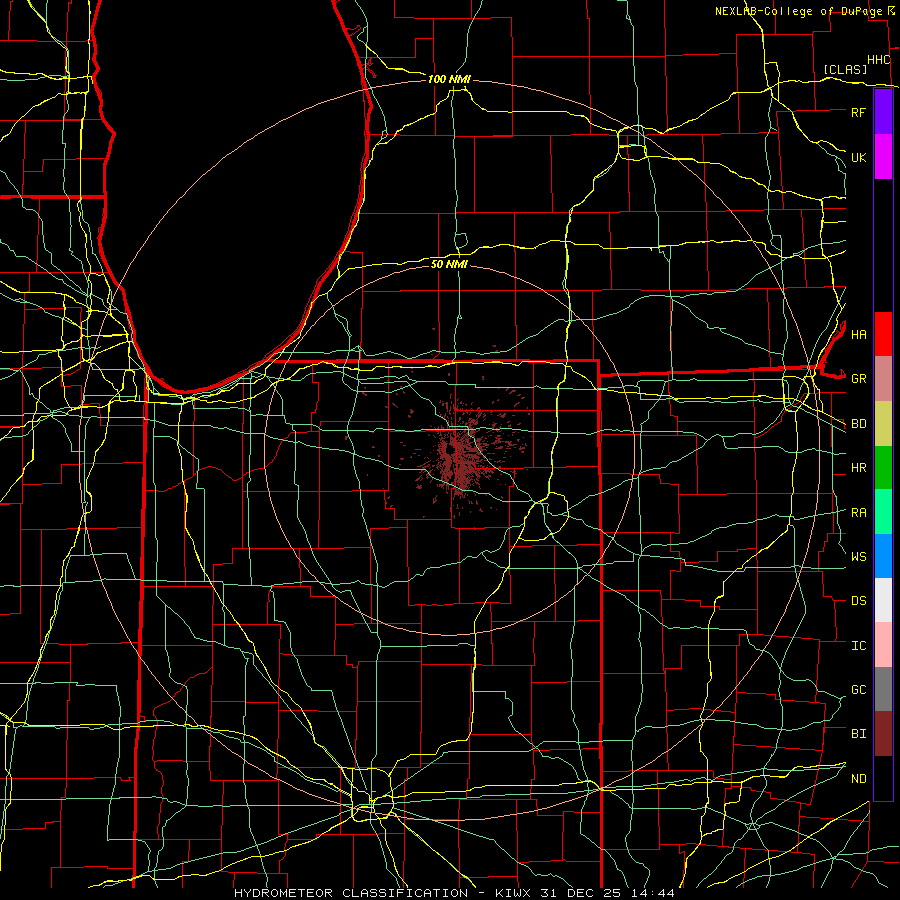Click the HA red legend color swatch
The width and height of the screenshot is (900, 900).
[883, 334]
